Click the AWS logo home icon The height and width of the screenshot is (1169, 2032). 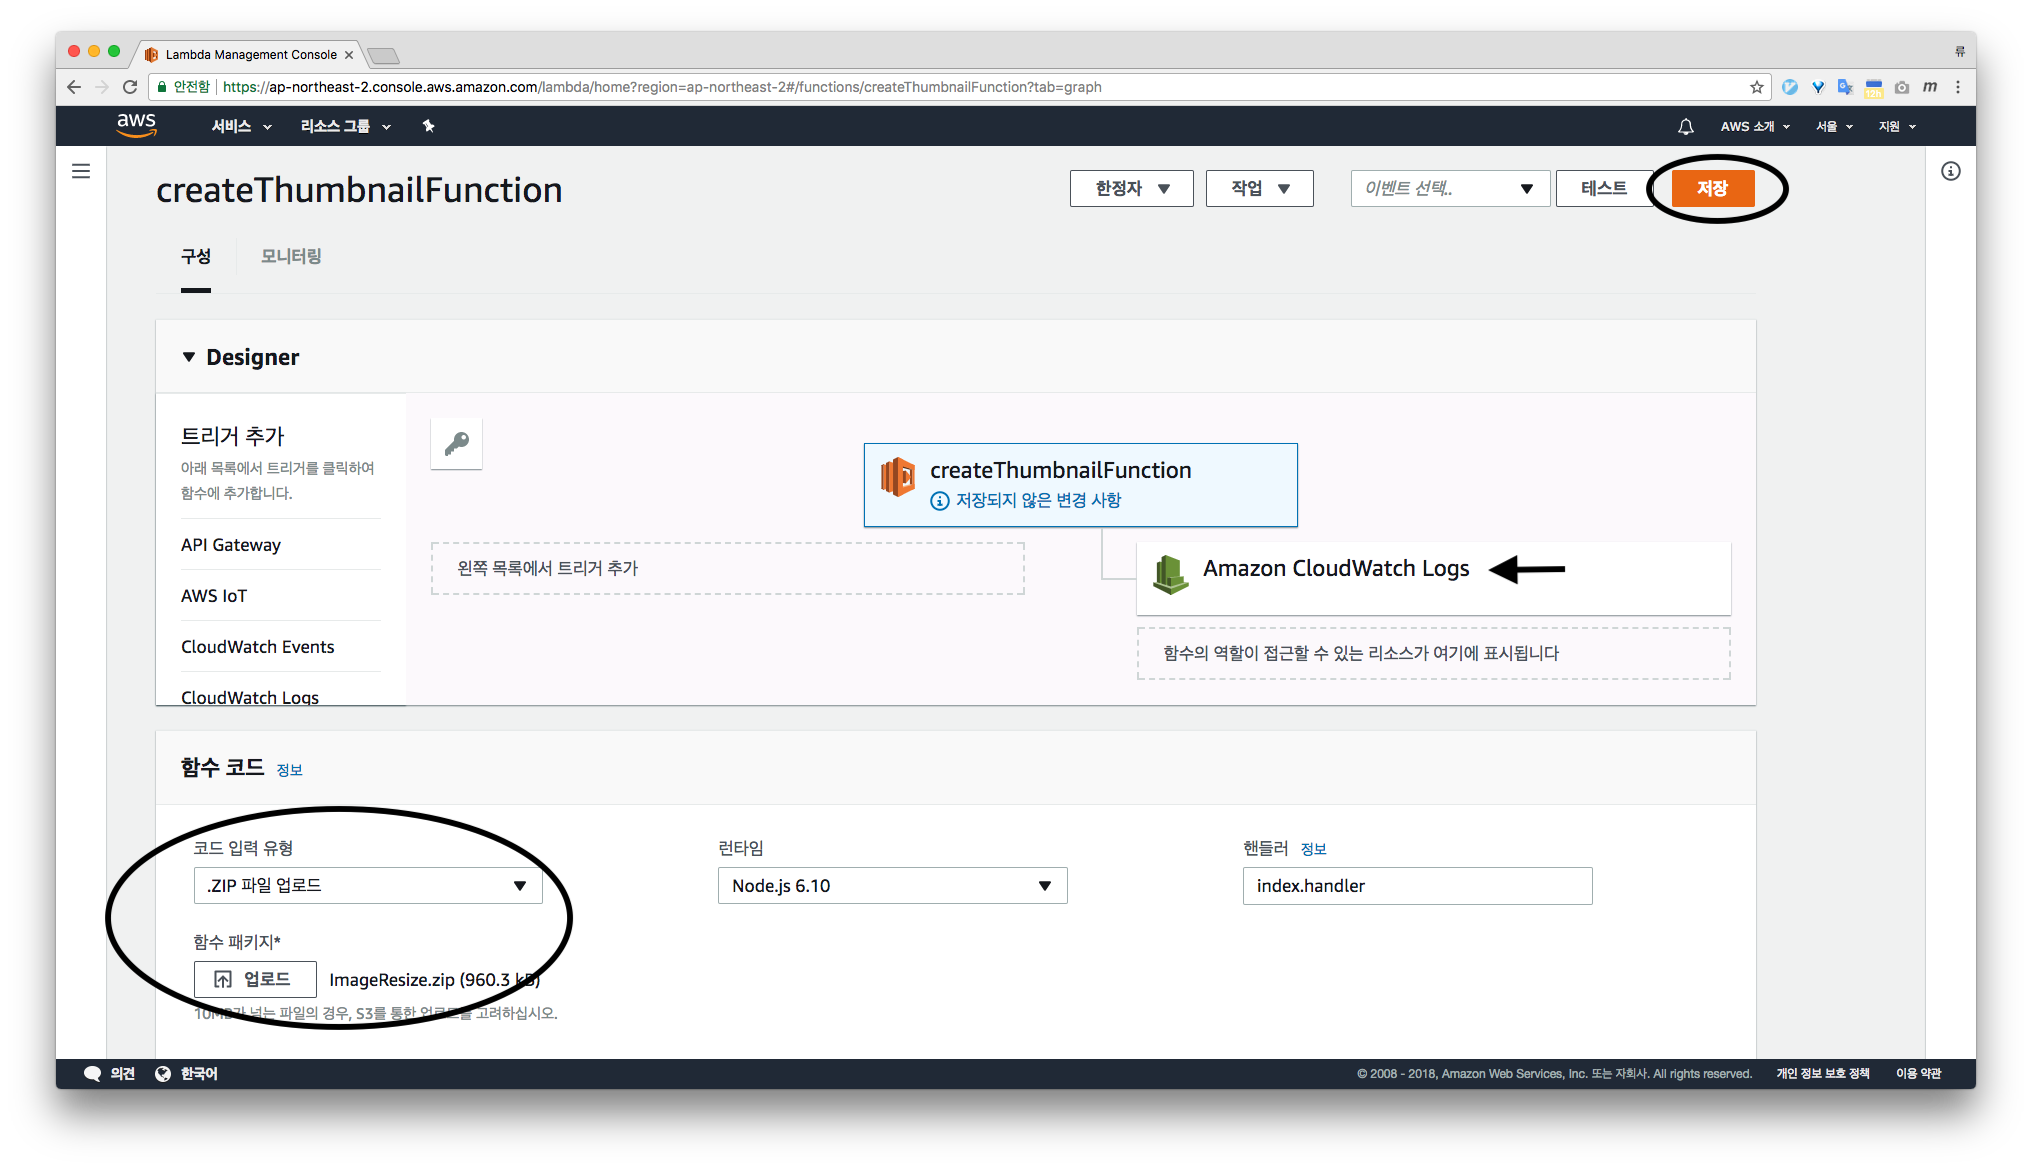(136, 125)
